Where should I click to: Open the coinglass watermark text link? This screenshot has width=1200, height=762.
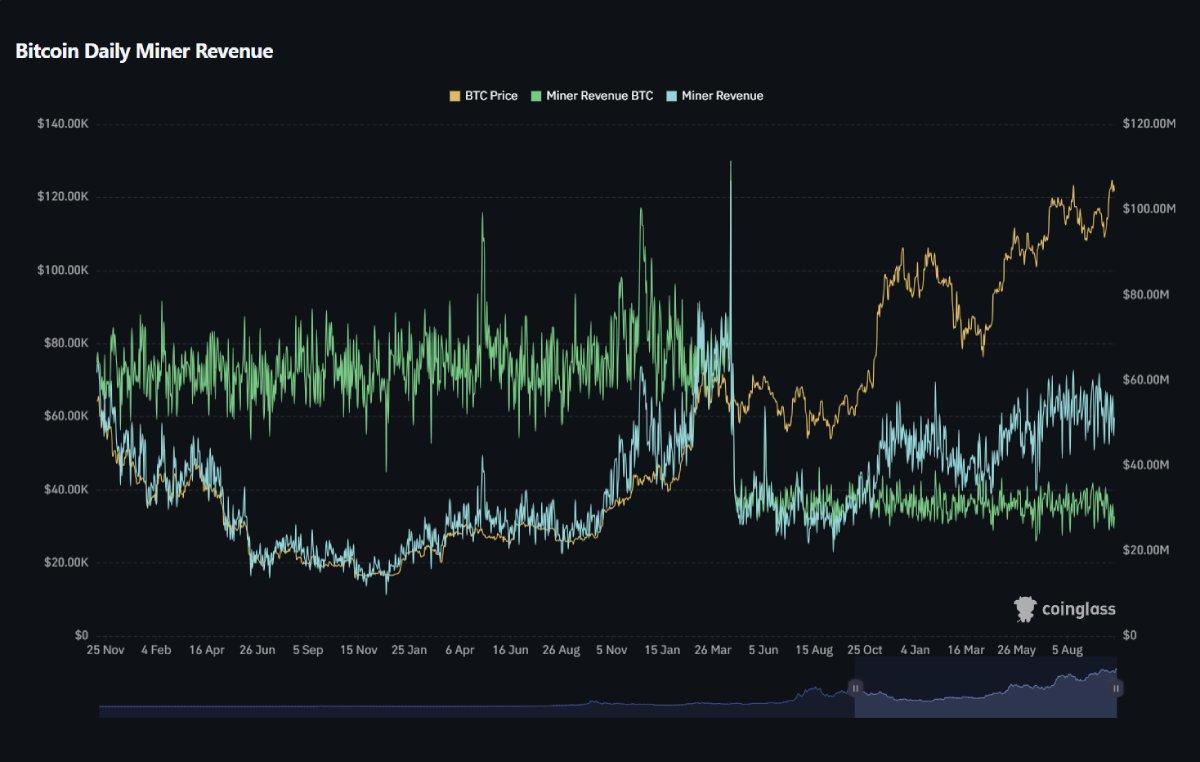[1078, 609]
